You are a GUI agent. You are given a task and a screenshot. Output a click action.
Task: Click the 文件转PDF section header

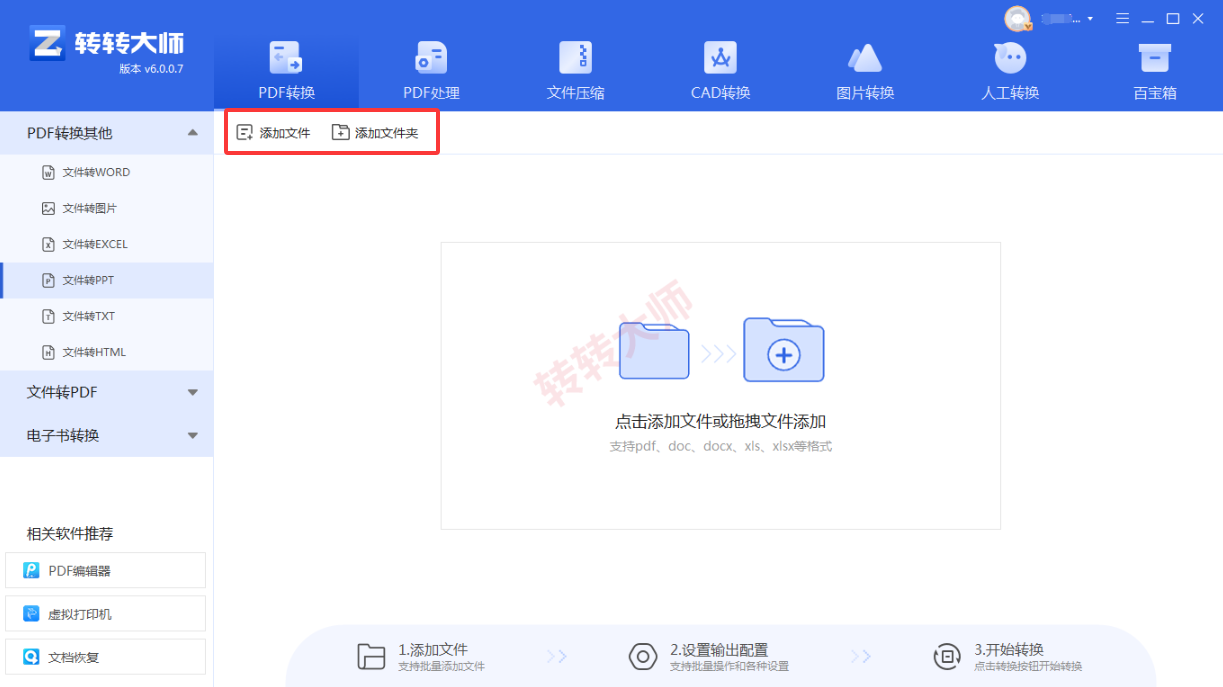pos(106,392)
